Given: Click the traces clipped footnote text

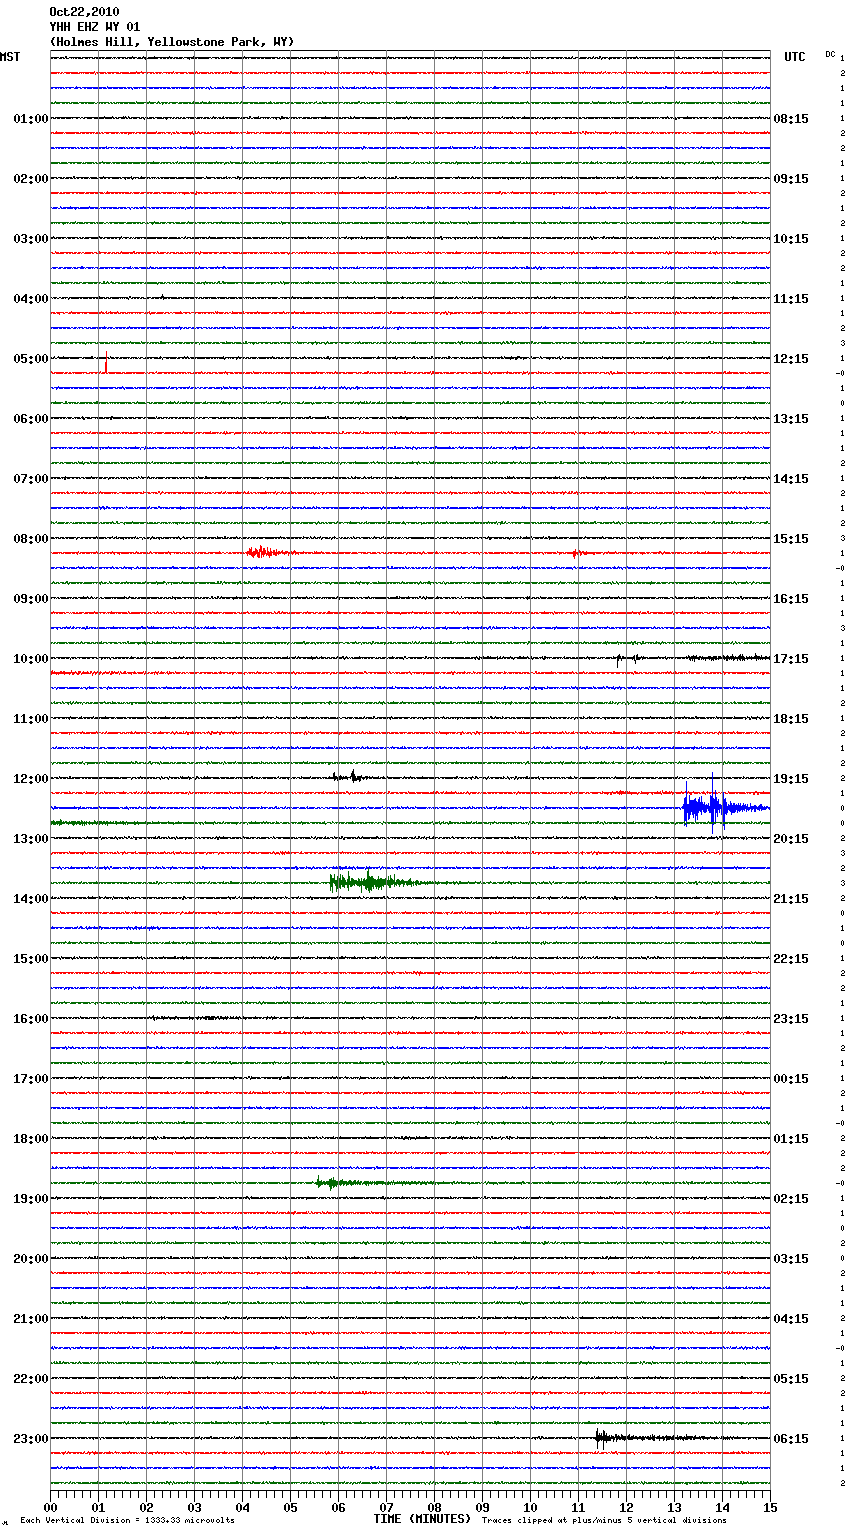Looking at the screenshot, I should (x=604, y=1521).
